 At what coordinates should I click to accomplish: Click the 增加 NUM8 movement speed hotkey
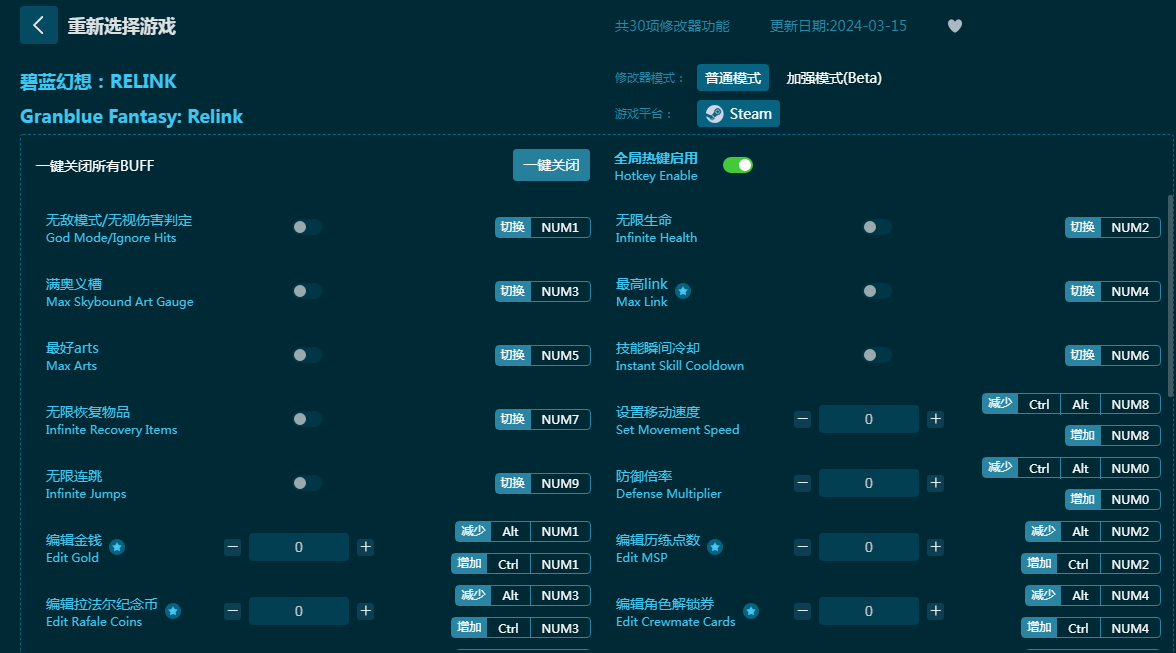pyautogui.click(x=1113, y=435)
